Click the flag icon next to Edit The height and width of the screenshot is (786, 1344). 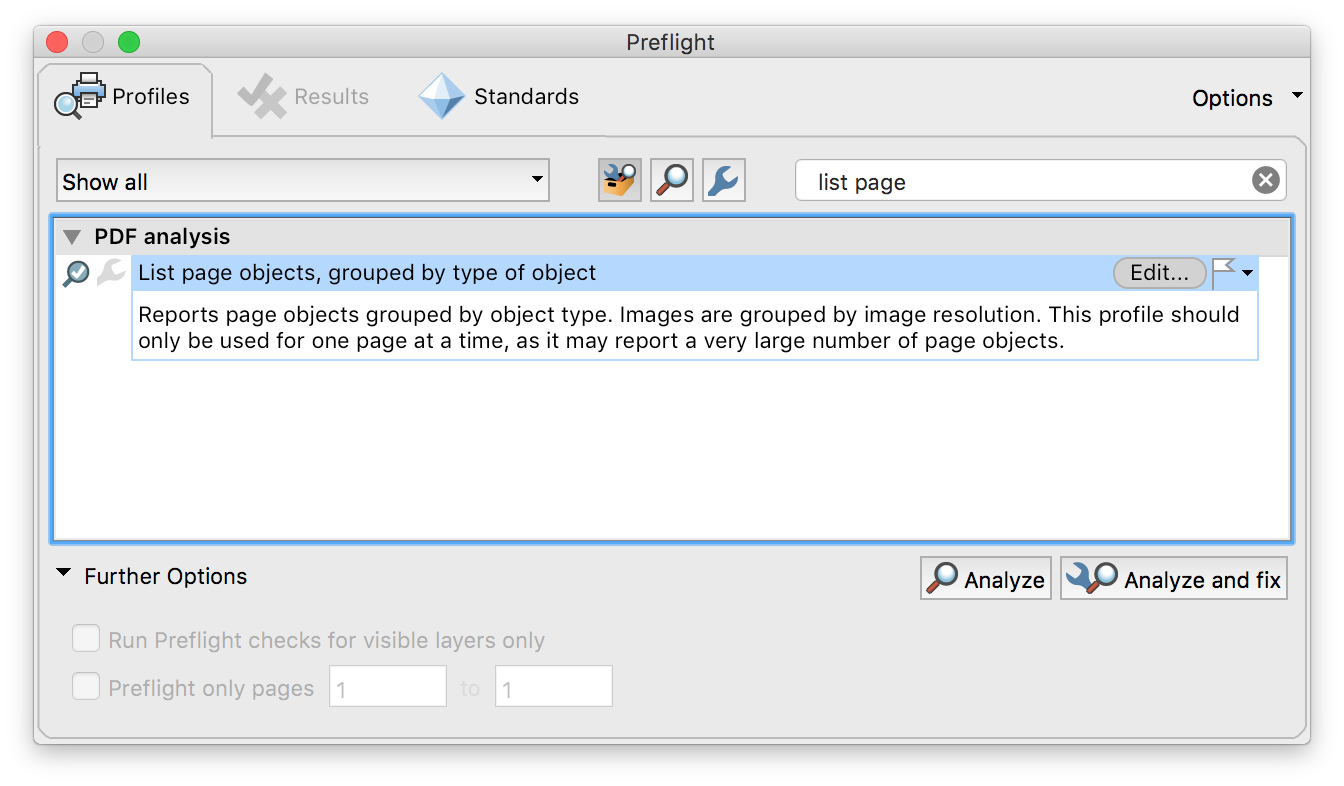1224,272
